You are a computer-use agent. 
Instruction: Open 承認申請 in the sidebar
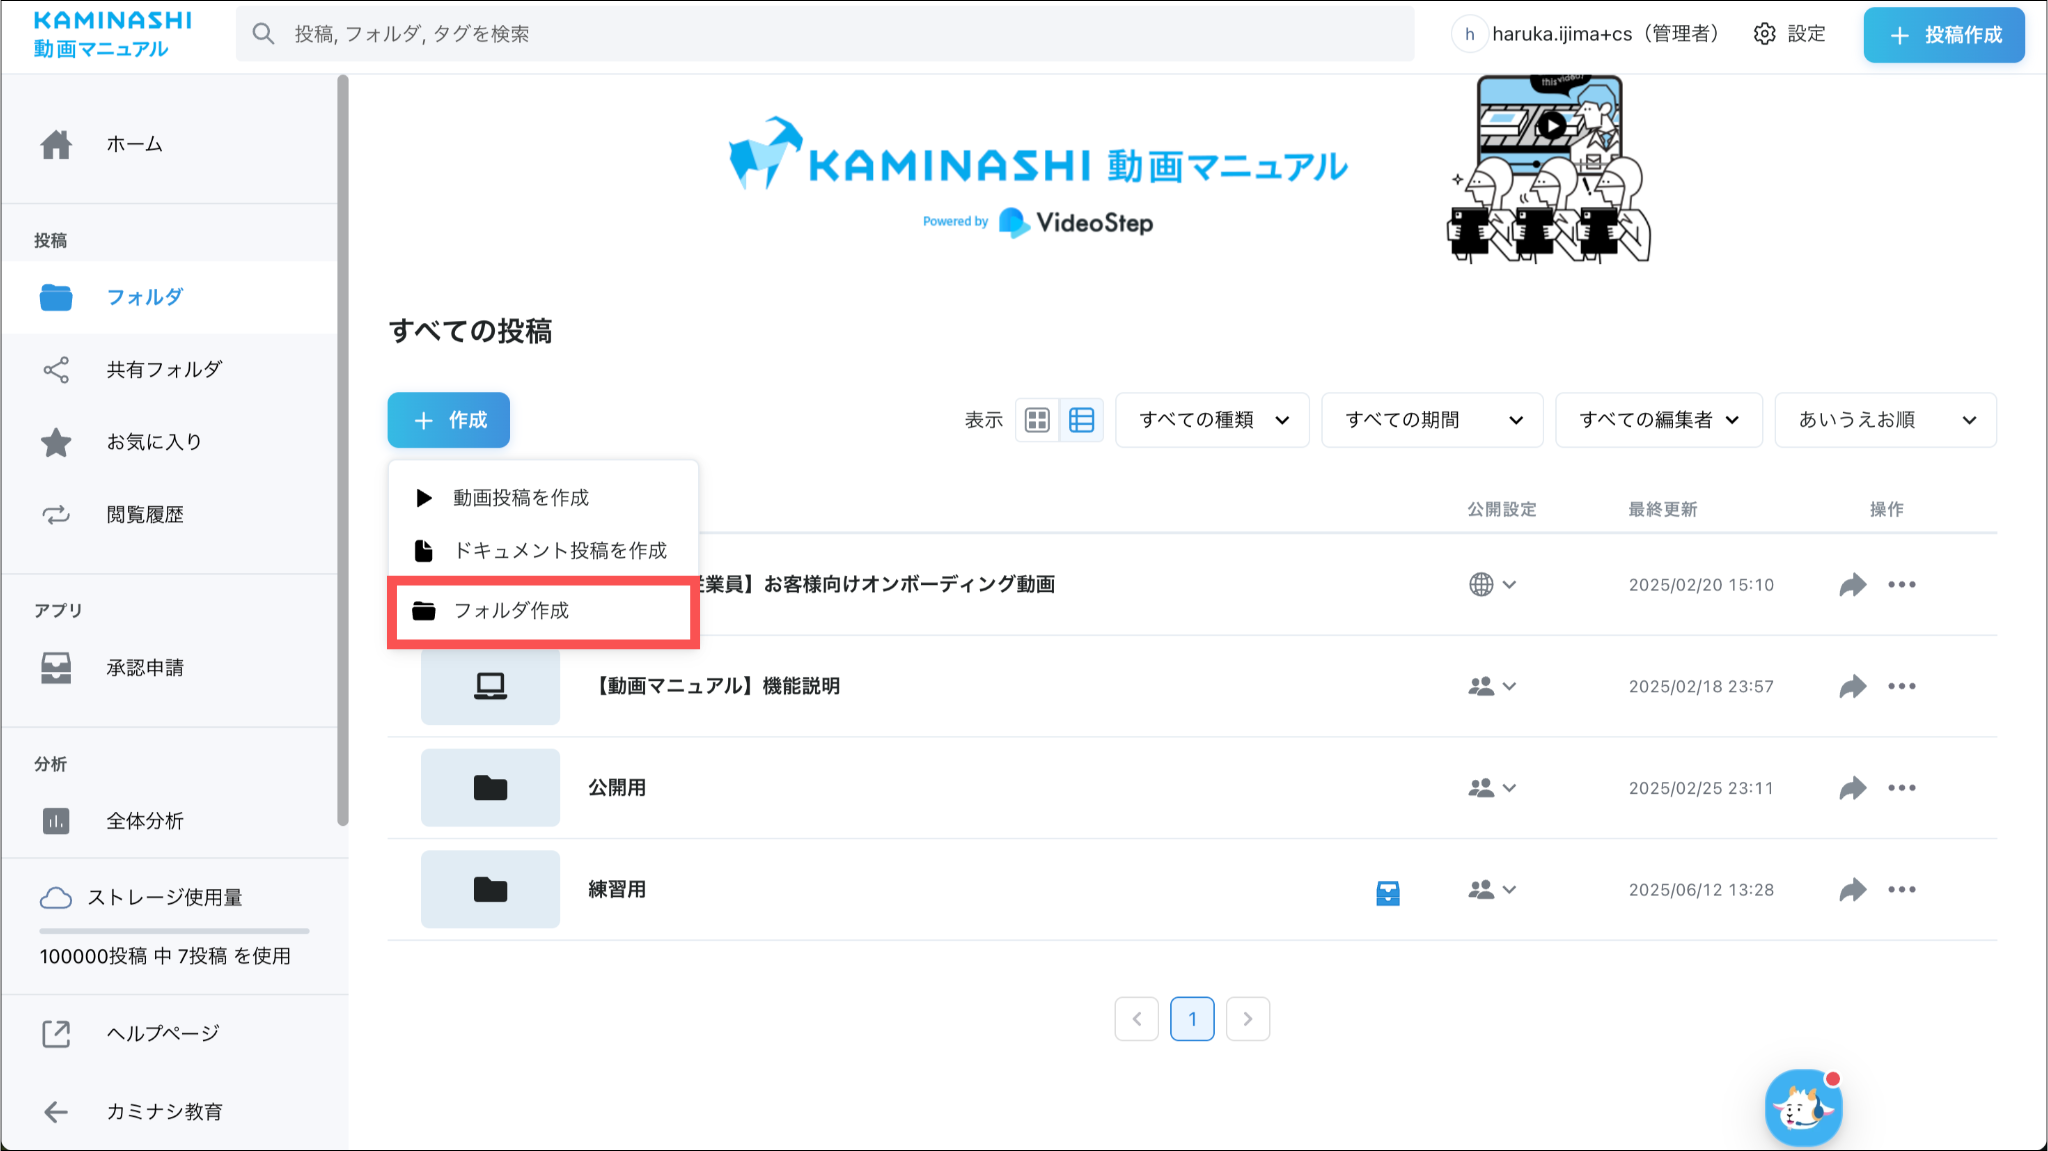145,668
